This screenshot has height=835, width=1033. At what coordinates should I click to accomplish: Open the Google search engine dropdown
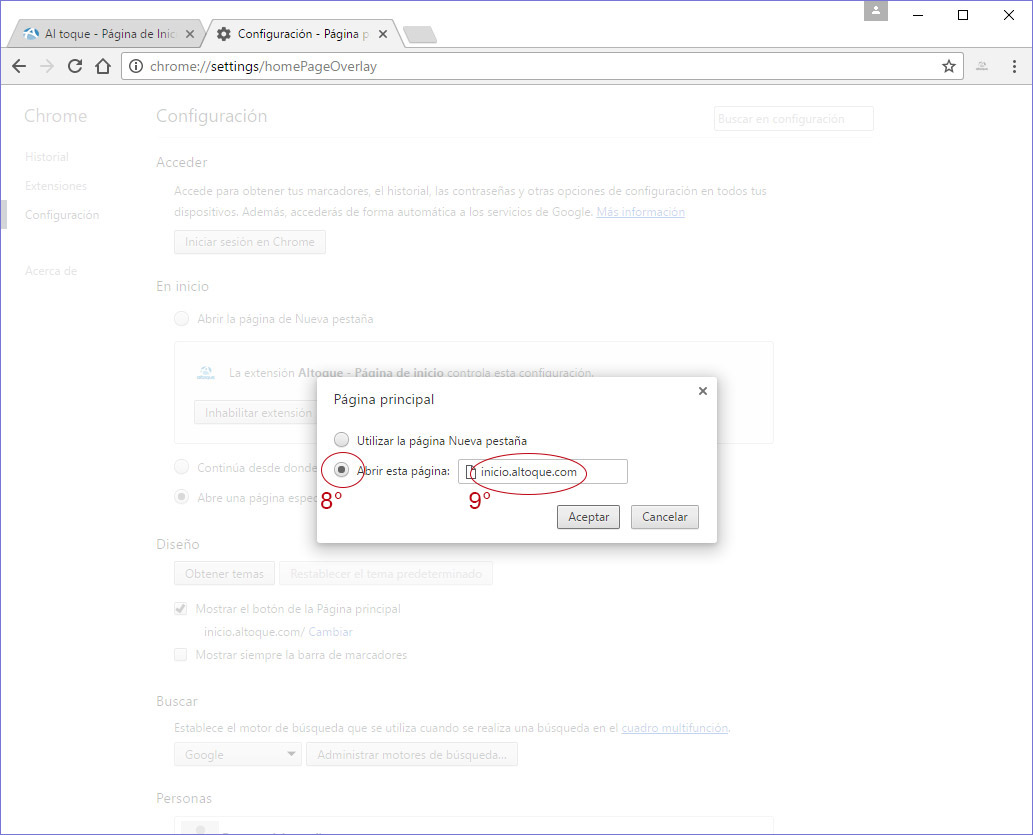(x=237, y=754)
